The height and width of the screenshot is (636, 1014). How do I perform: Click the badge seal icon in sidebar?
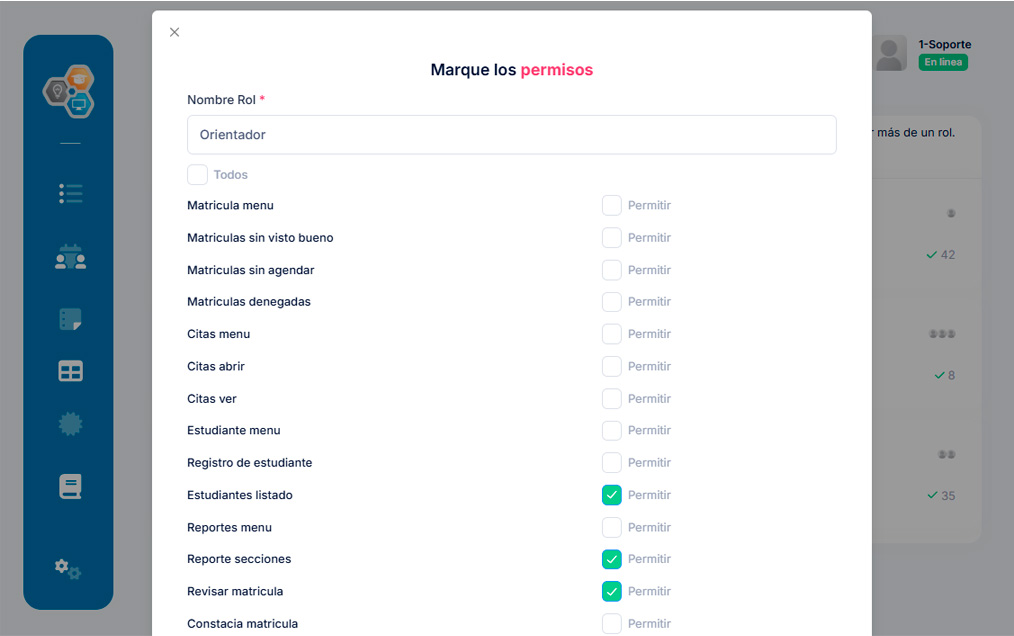point(70,424)
